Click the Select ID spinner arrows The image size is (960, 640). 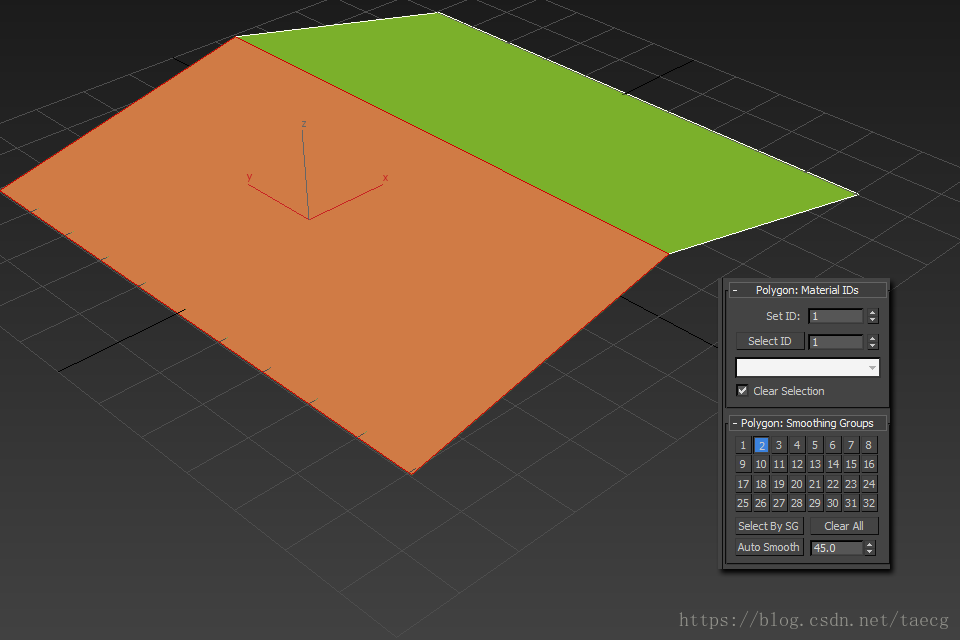click(x=873, y=342)
